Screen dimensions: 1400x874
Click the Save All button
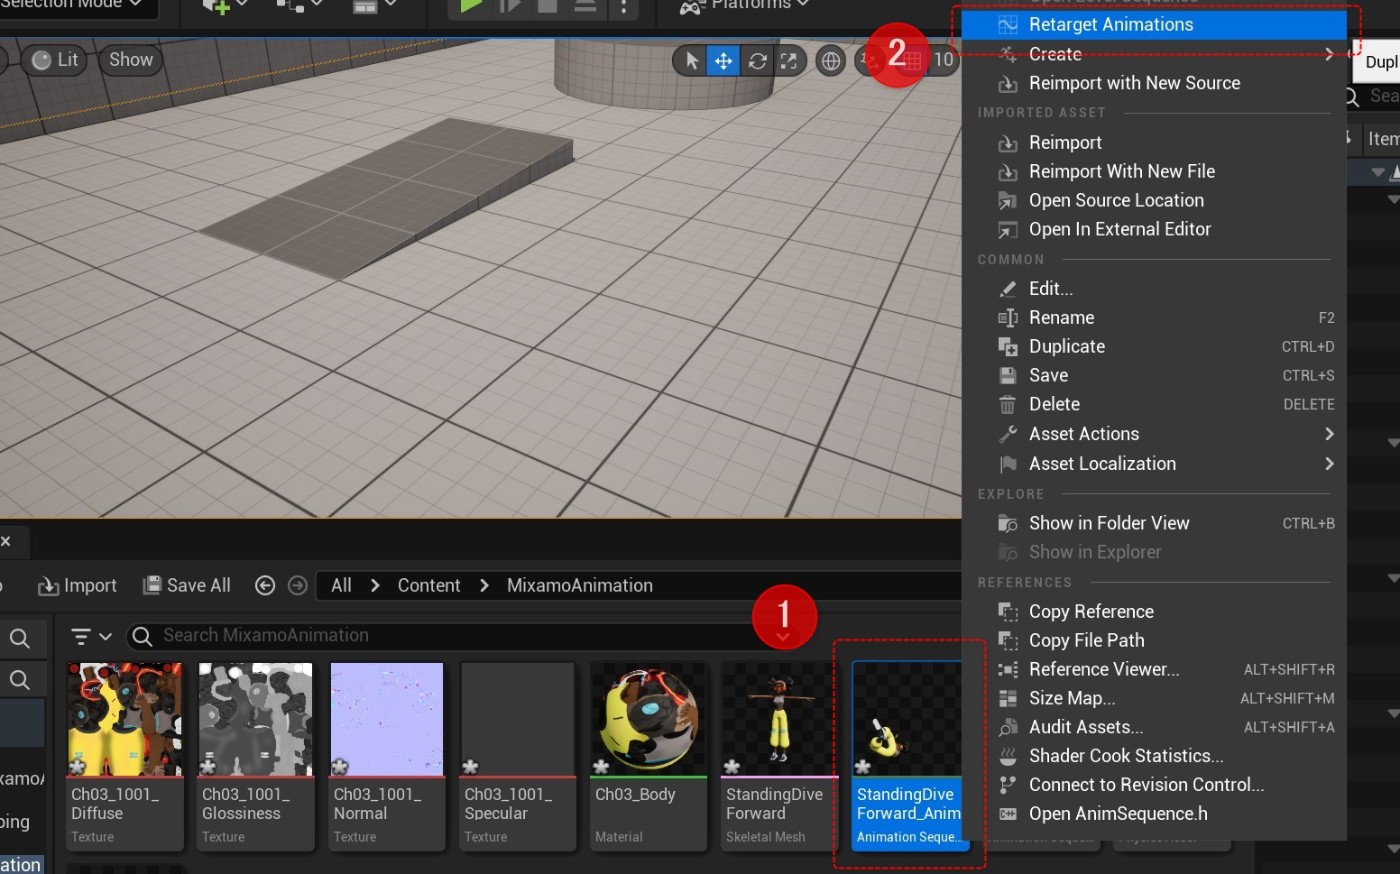pos(187,586)
